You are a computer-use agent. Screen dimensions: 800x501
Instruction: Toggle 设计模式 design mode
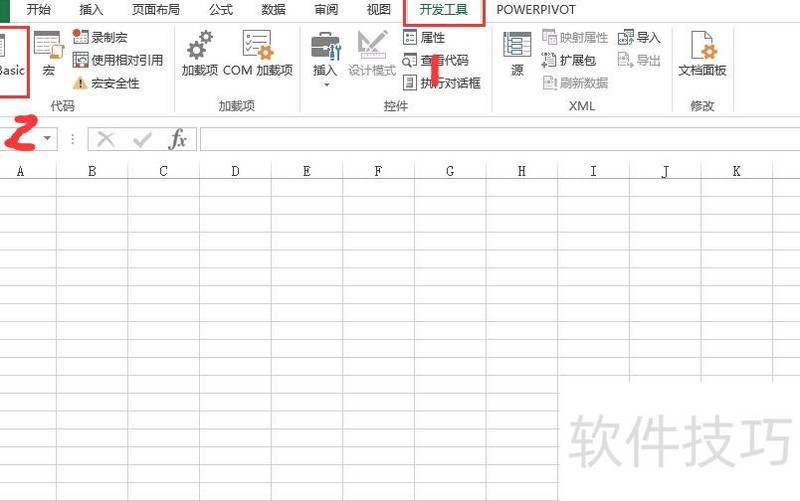(372, 53)
